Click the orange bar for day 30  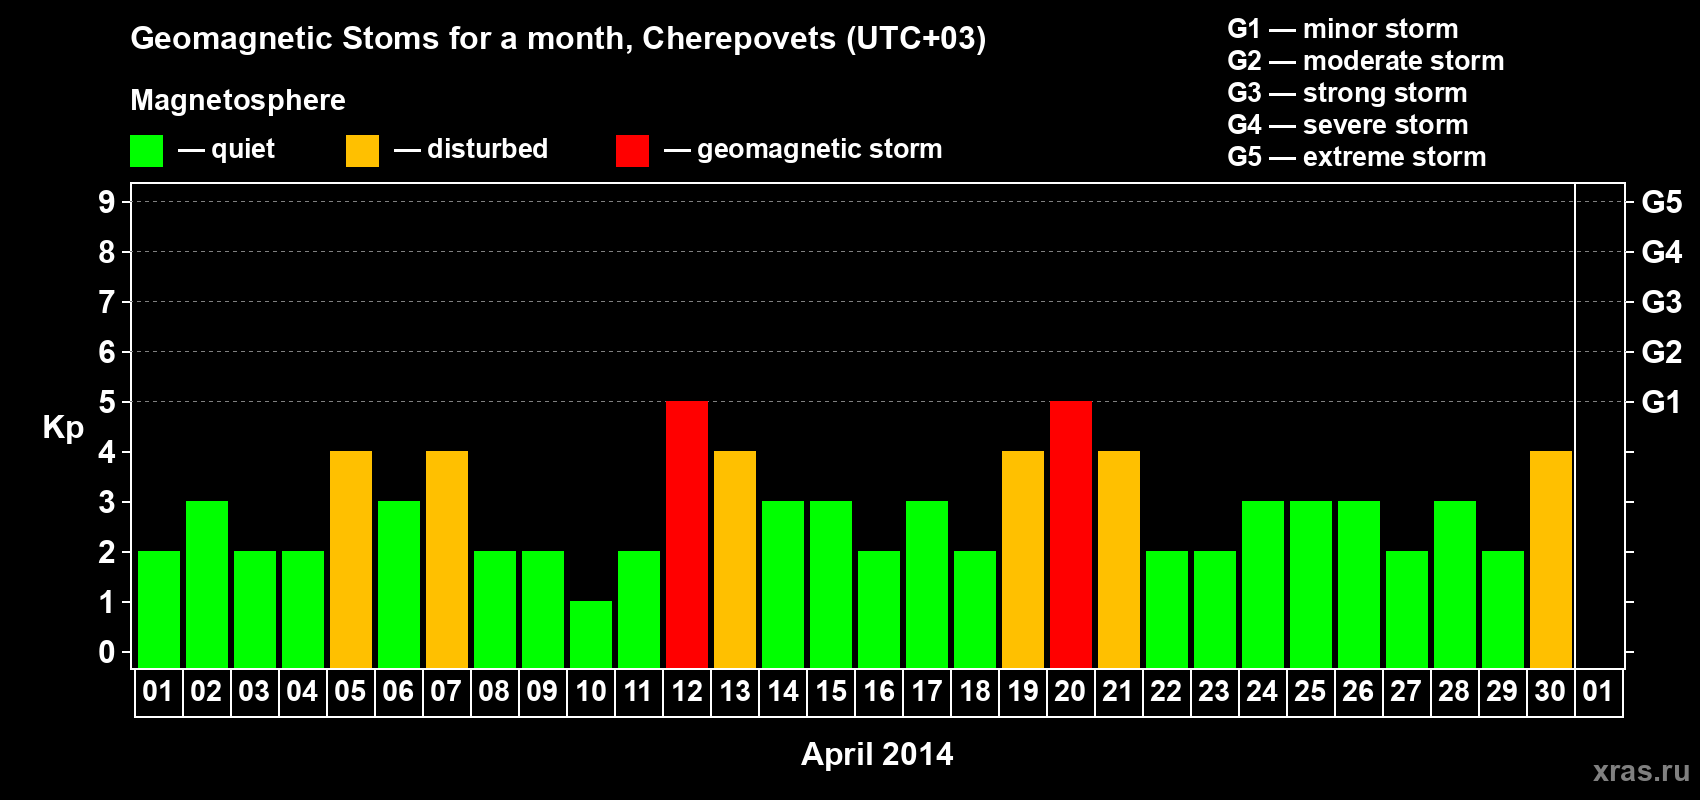1551,560
